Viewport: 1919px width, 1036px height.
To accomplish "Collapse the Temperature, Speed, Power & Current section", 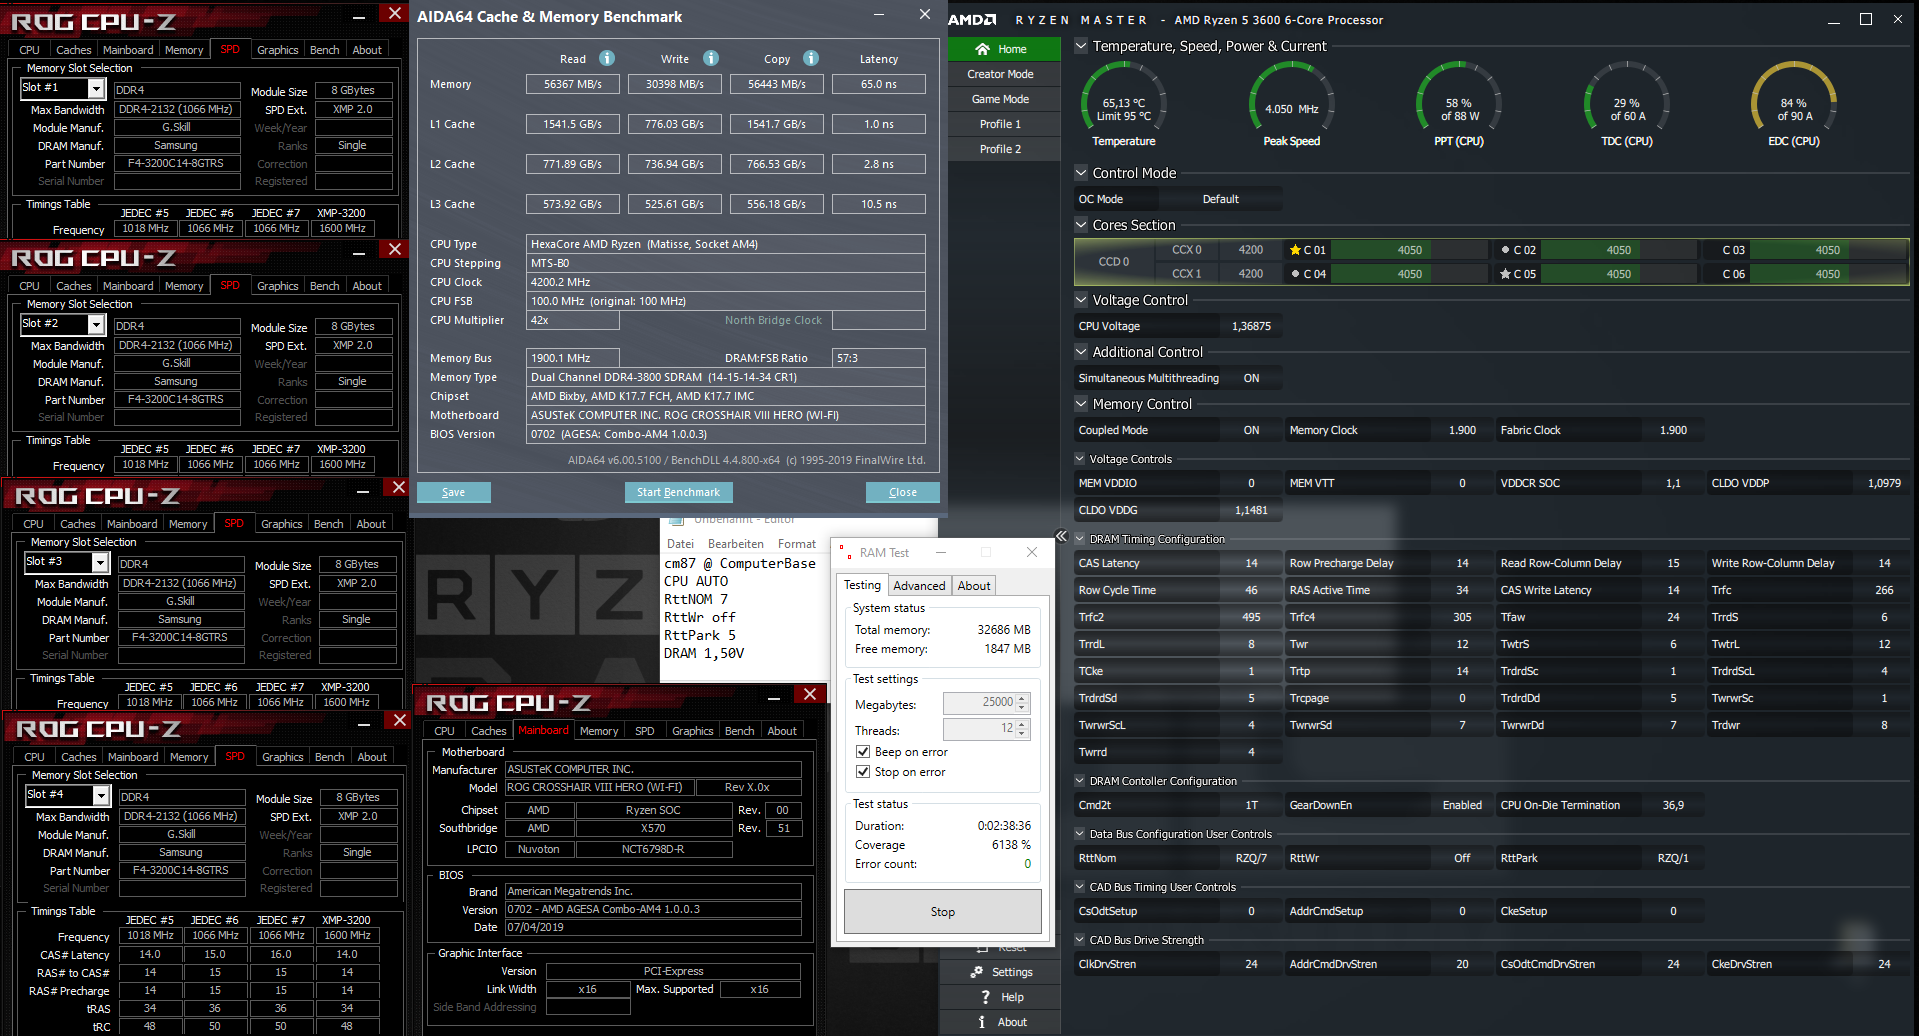I will click(x=1081, y=46).
